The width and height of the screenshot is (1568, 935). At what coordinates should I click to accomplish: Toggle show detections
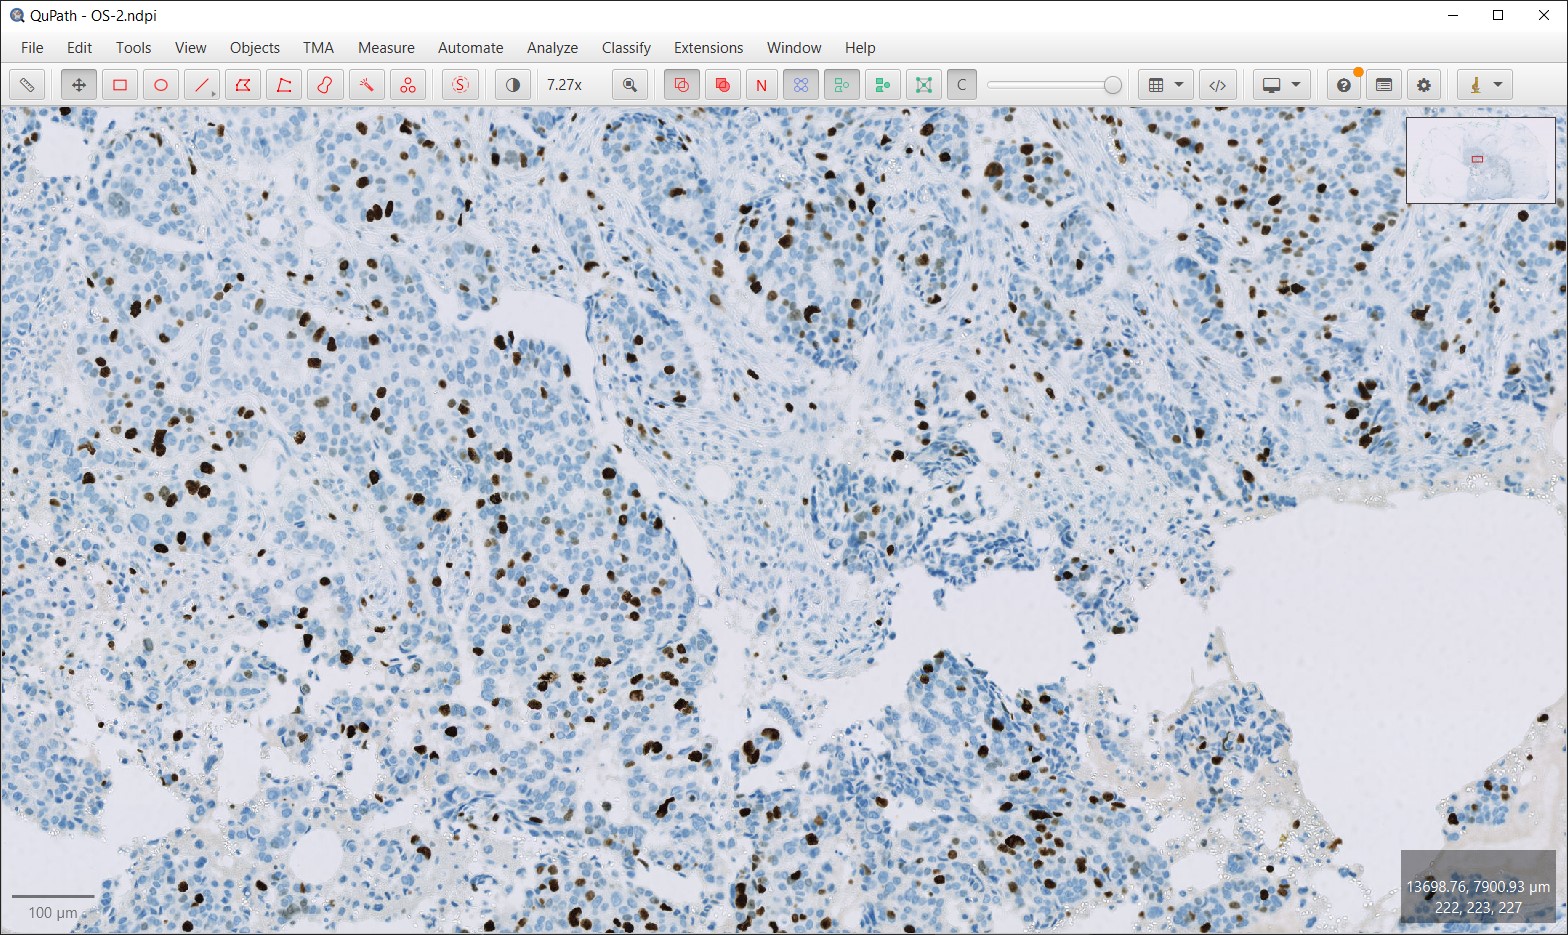point(842,85)
